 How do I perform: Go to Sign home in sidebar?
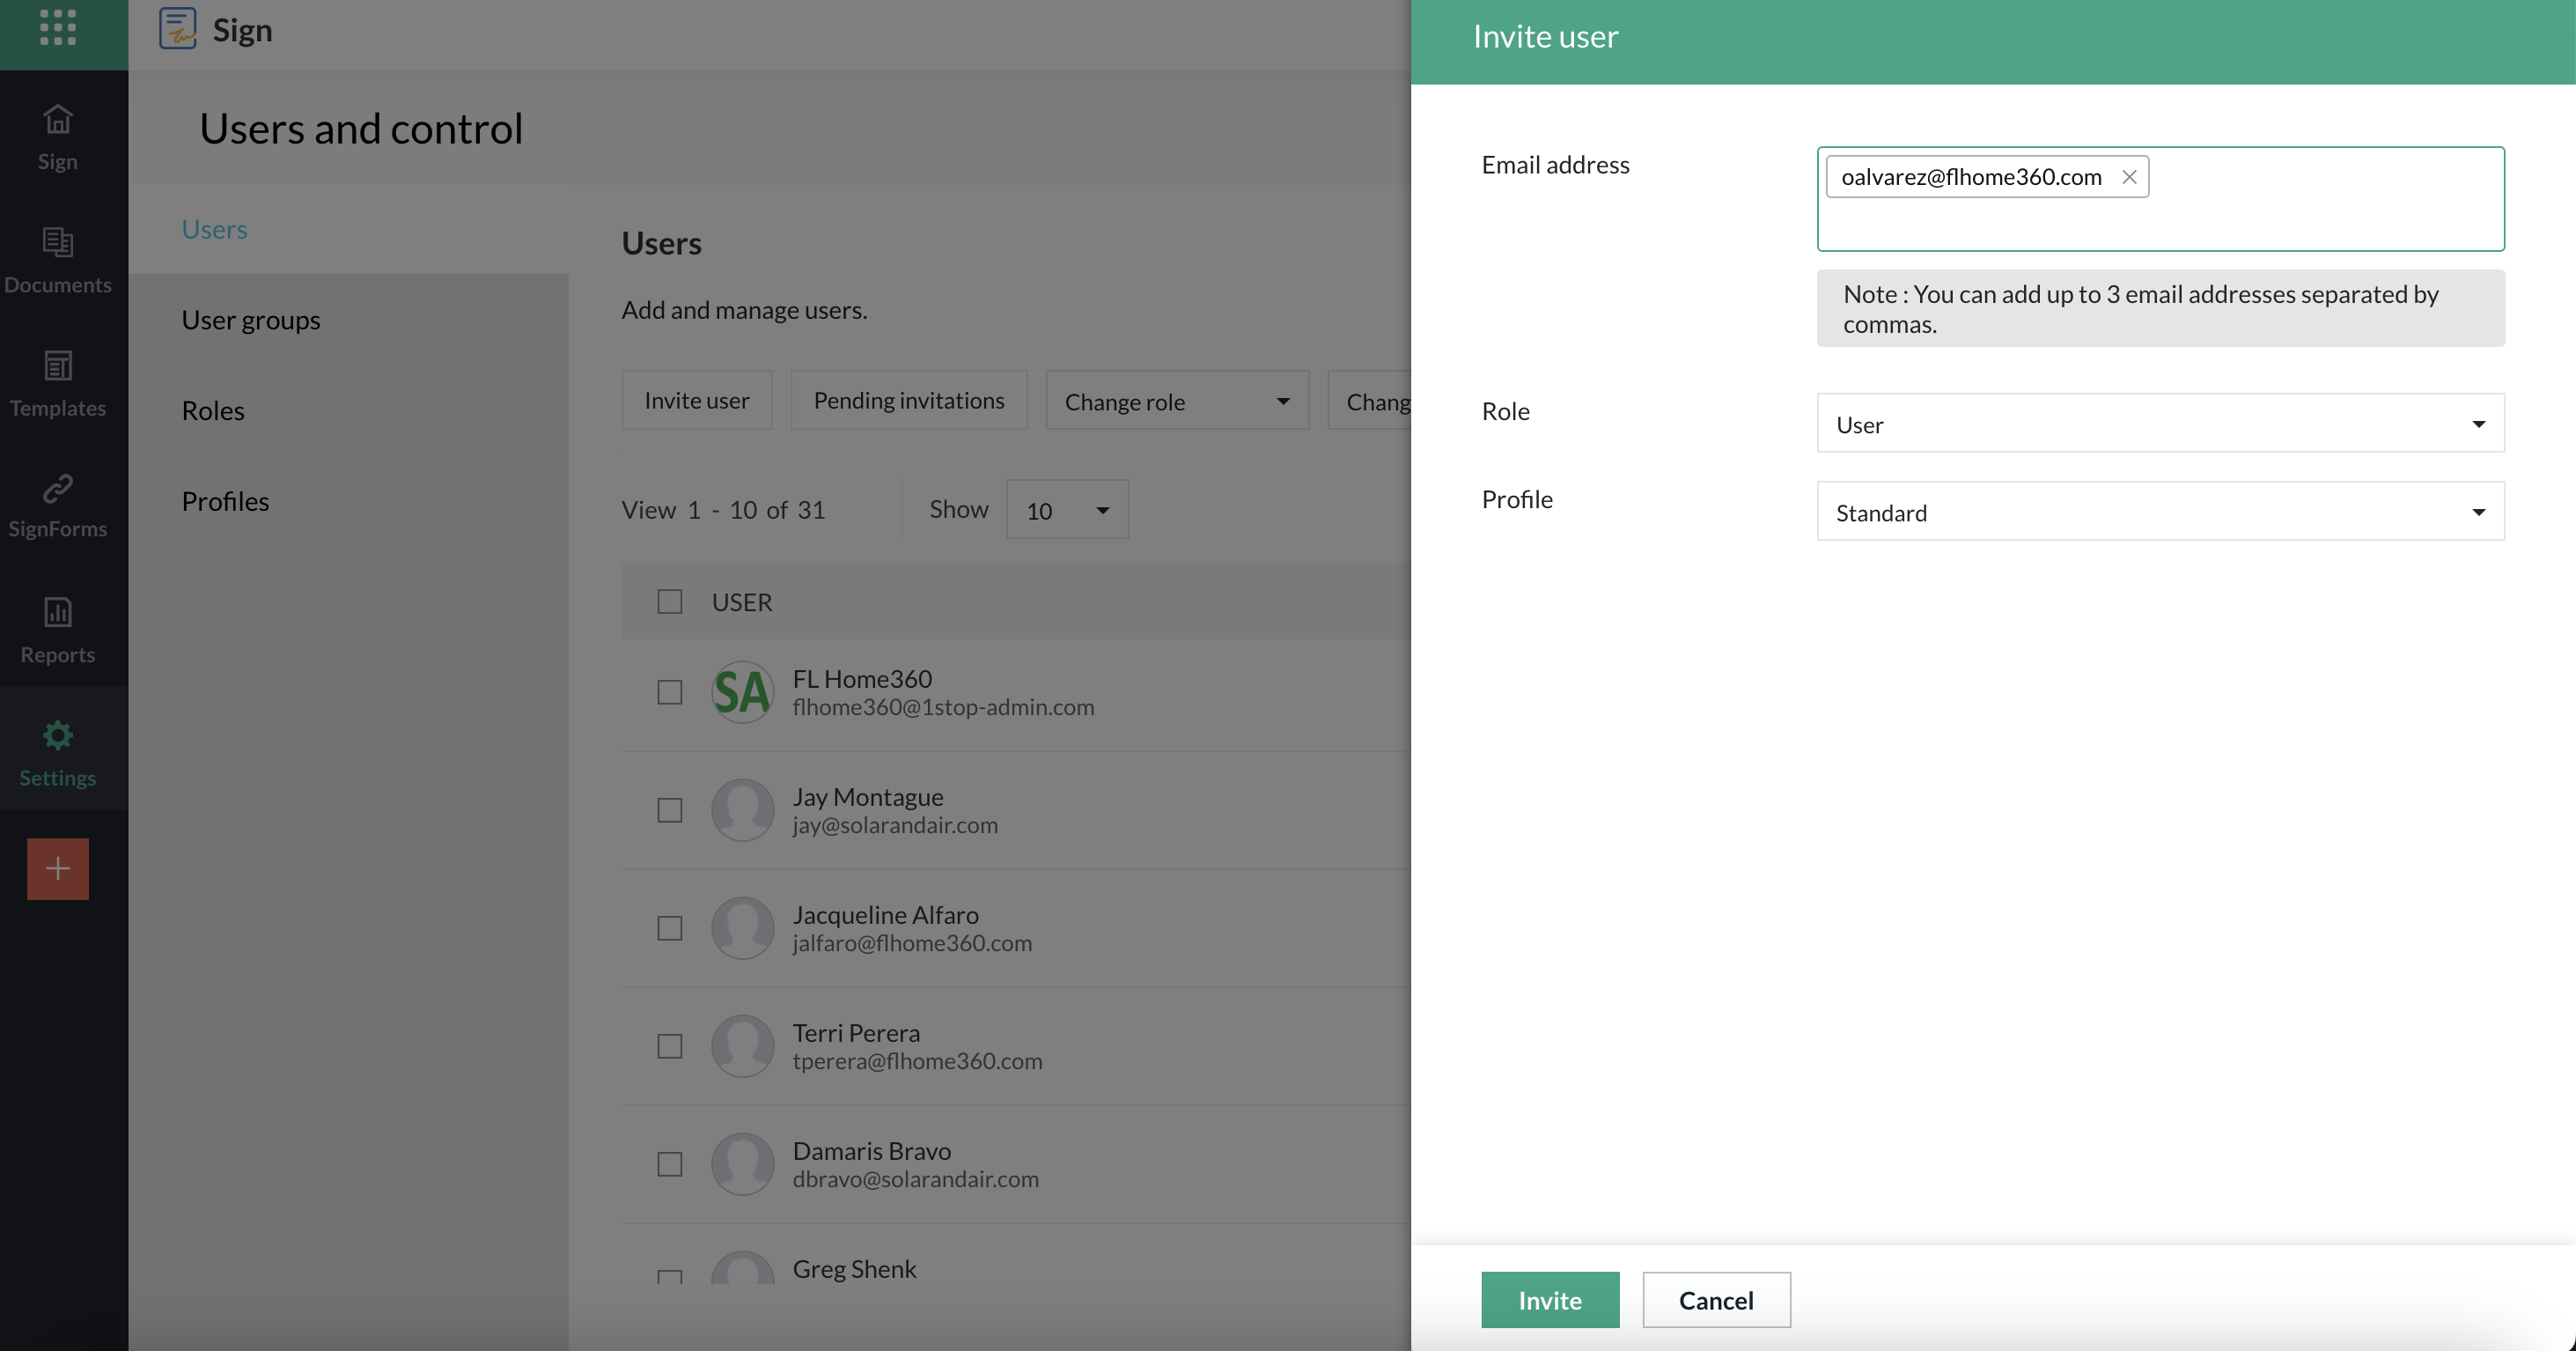(x=57, y=137)
